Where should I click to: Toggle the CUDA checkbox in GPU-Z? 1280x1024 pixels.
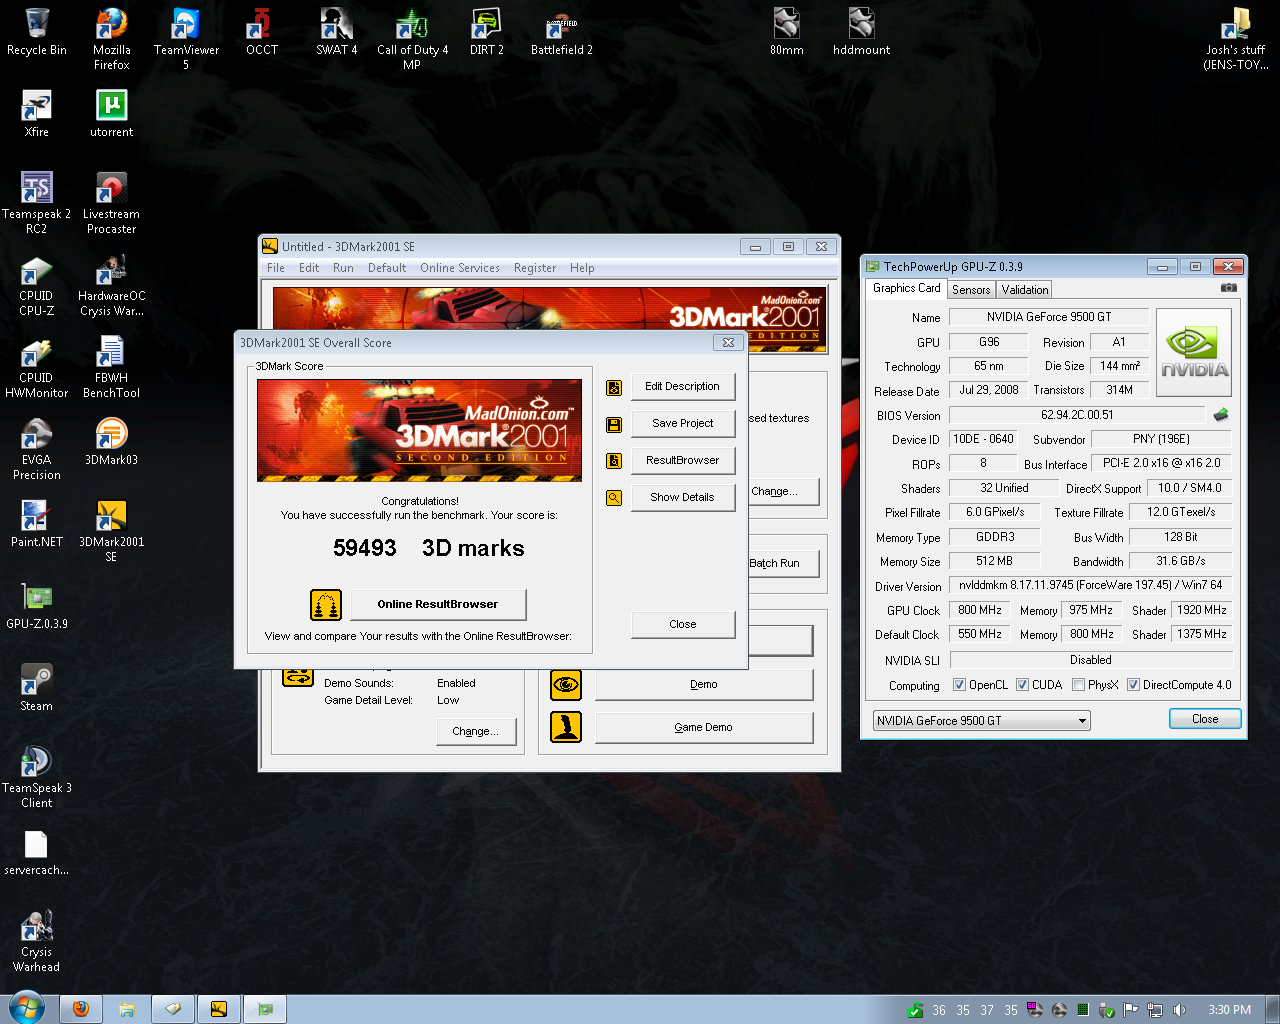click(x=1023, y=685)
